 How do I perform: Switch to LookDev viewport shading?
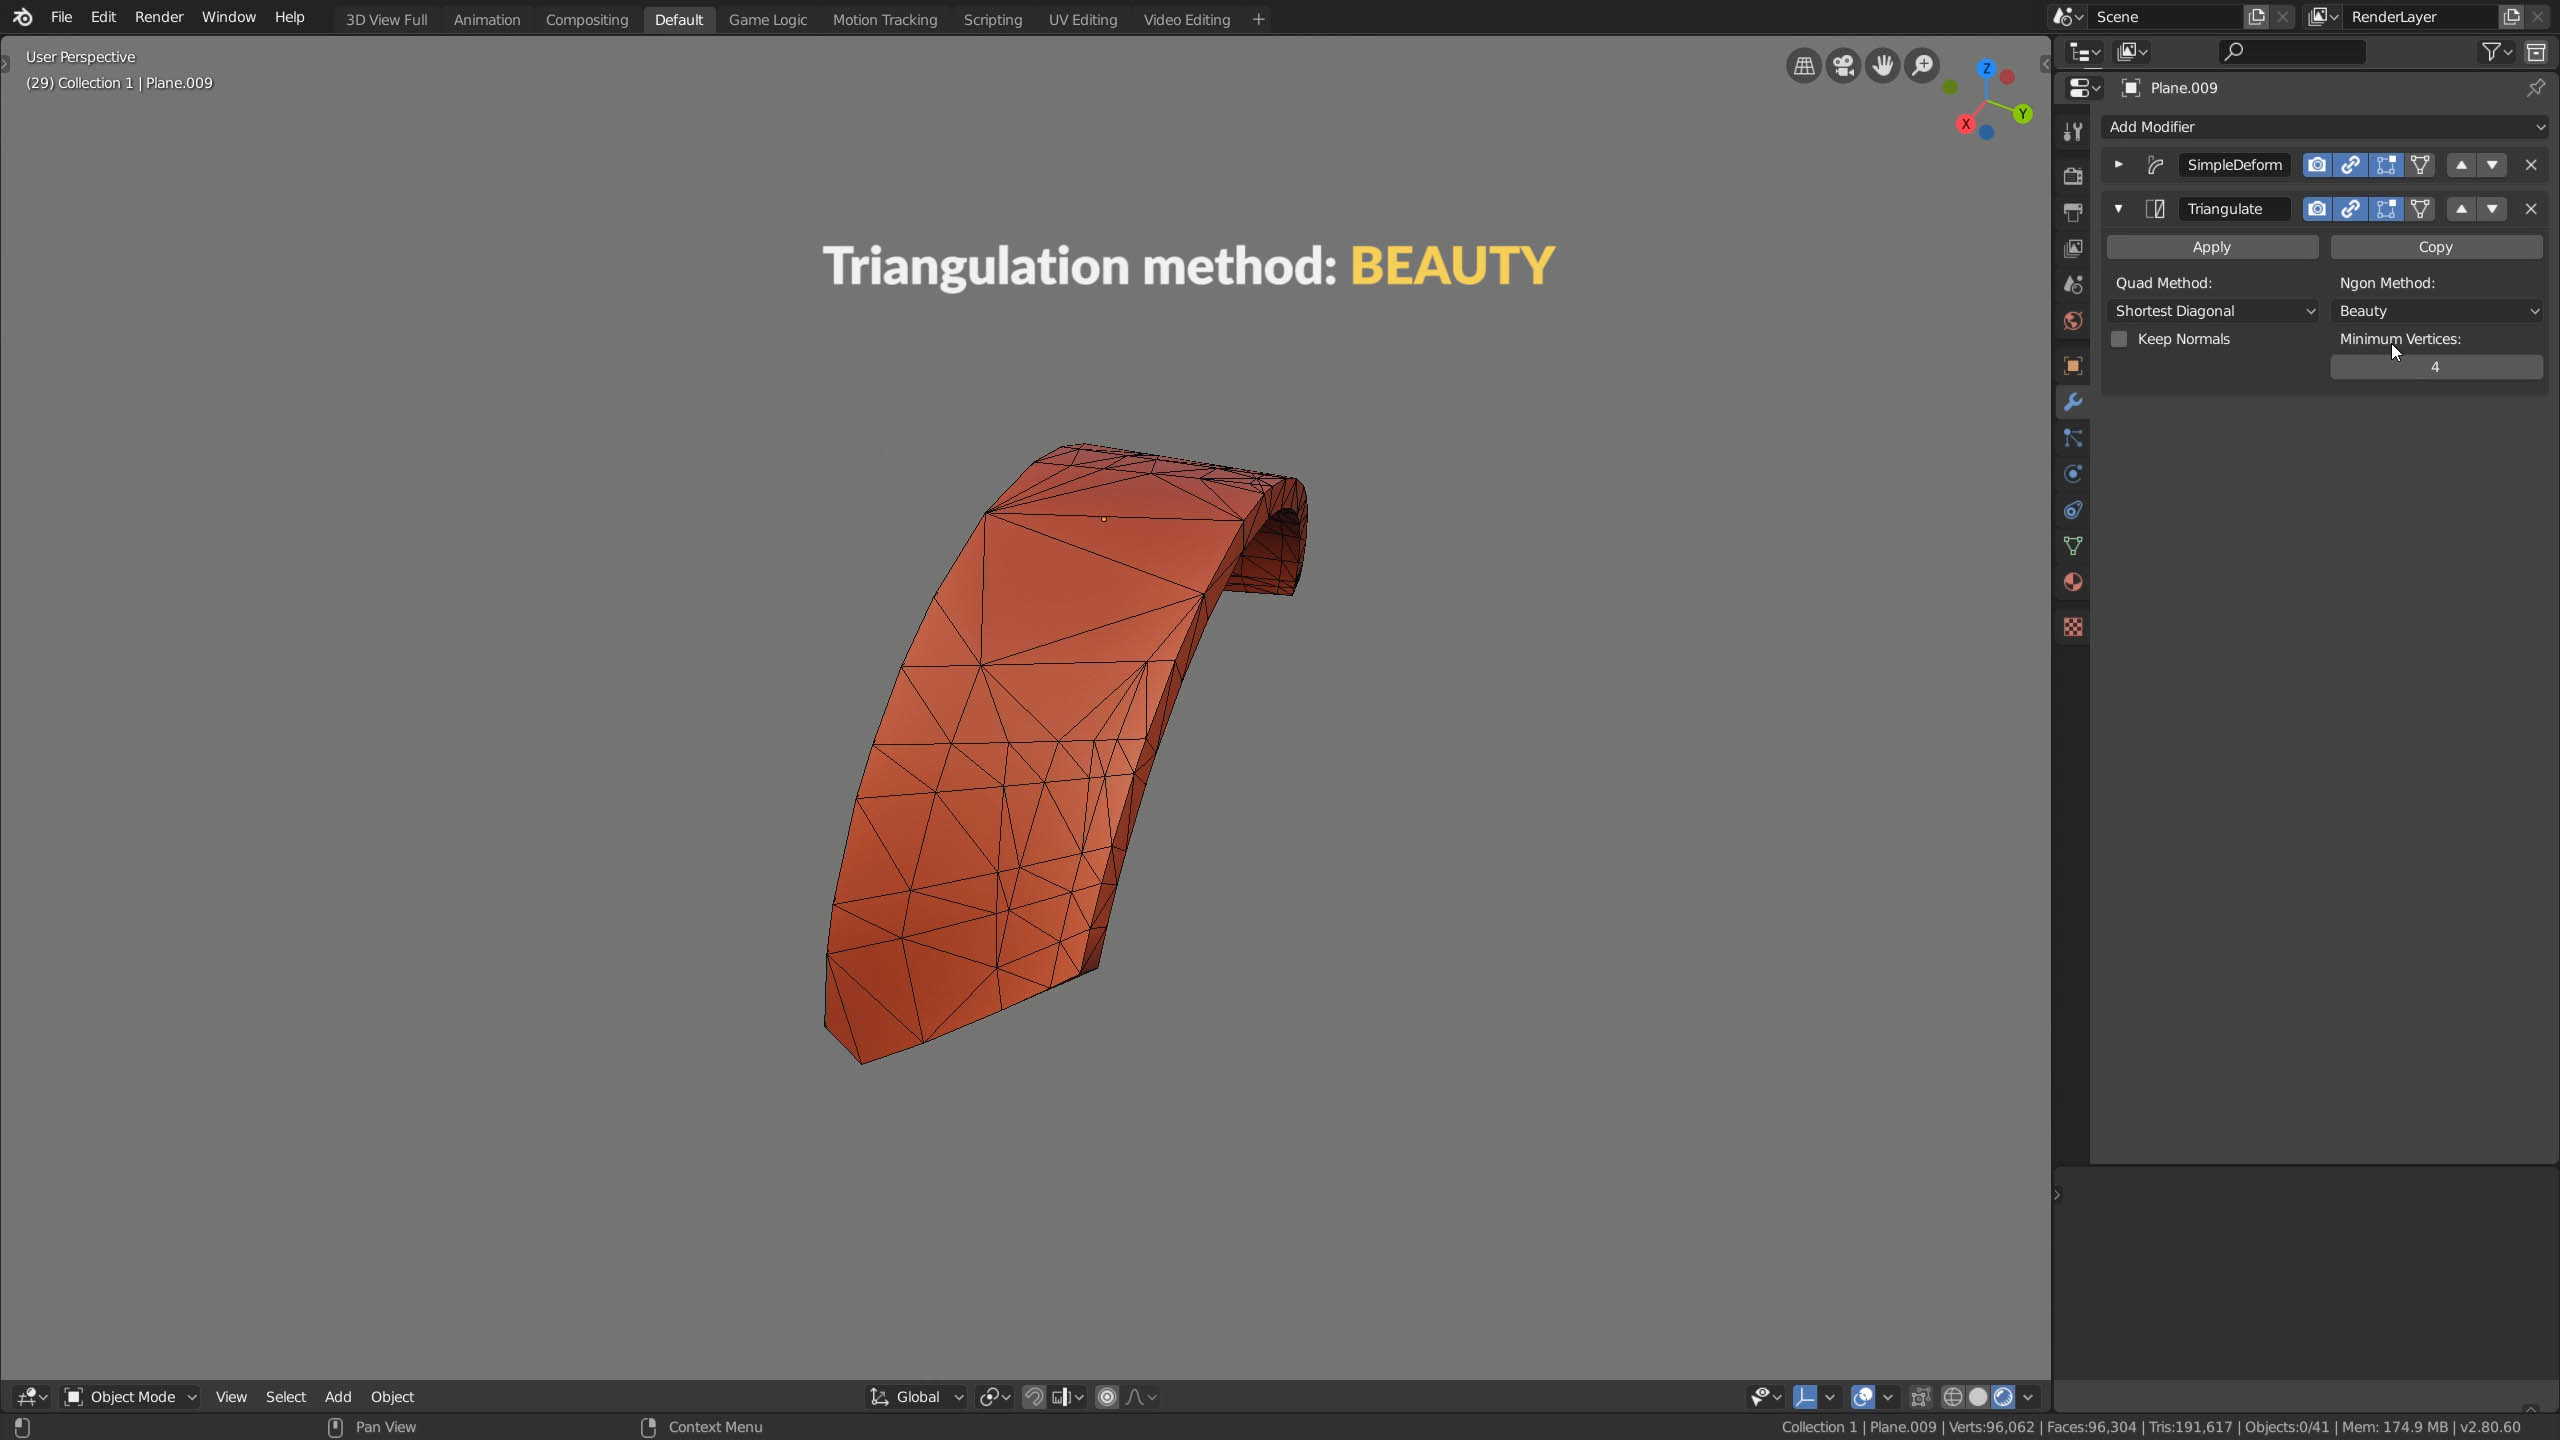[2003, 1397]
